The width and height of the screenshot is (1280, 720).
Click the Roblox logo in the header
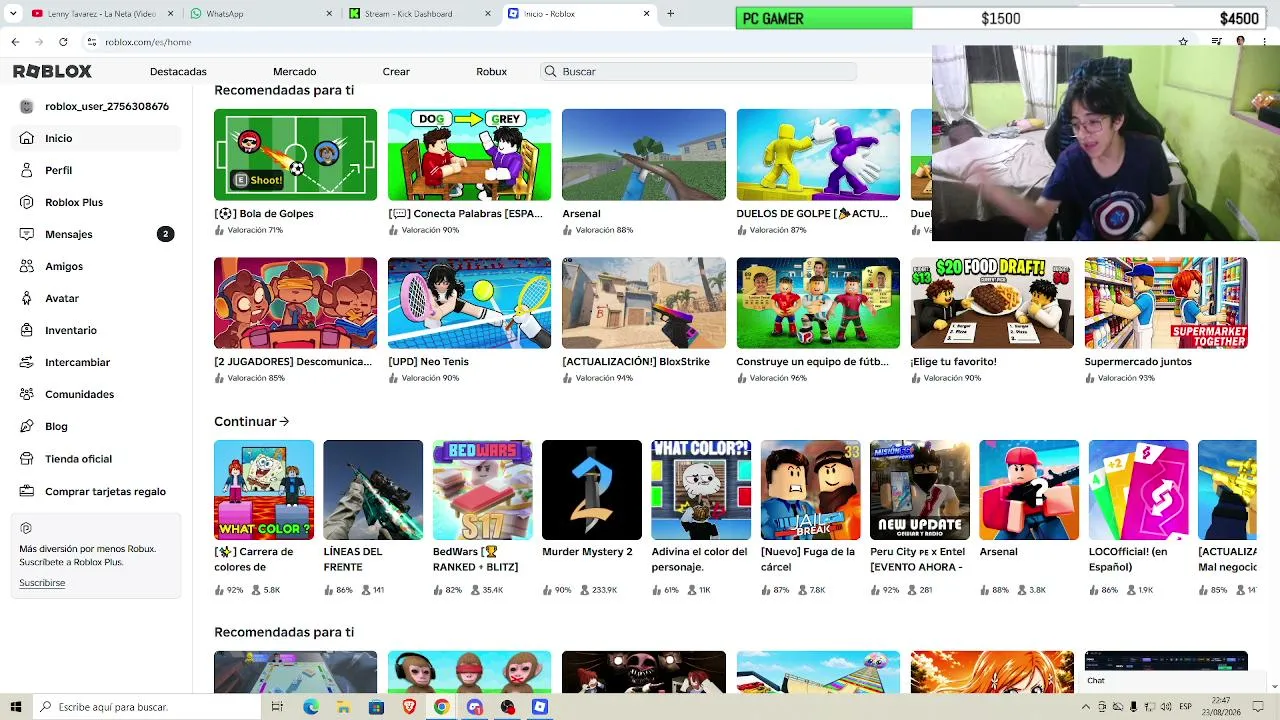tap(52, 72)
